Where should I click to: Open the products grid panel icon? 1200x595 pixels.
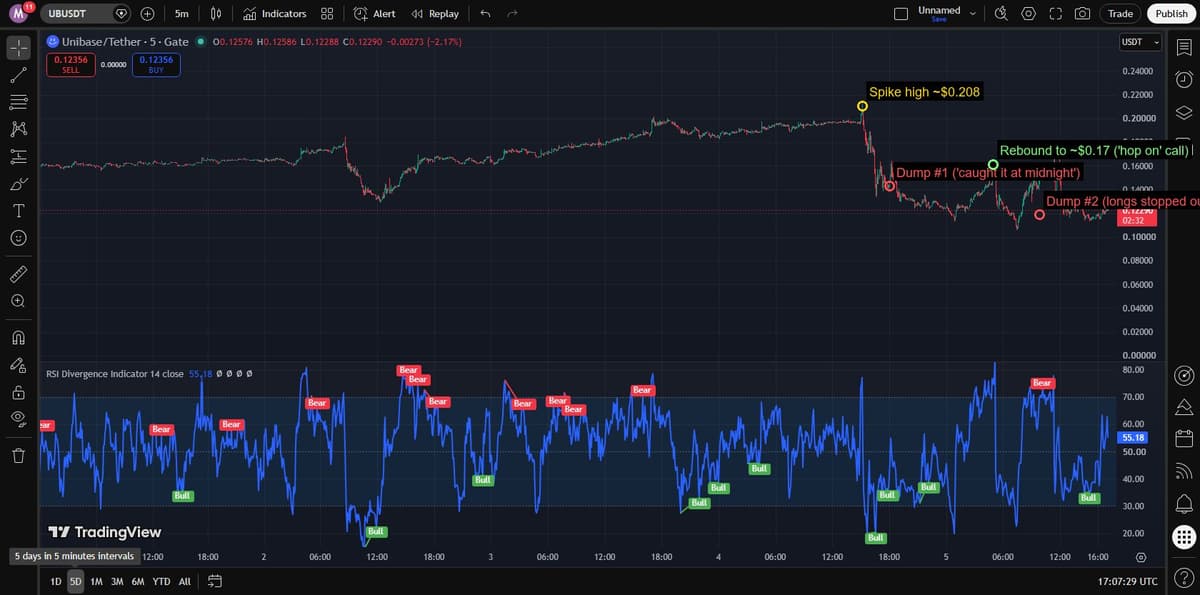[x=1183, y=536]
